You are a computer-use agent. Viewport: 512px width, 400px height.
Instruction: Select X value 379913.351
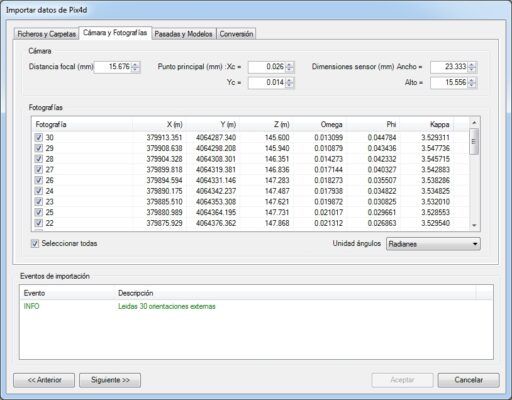click(164, 137)
